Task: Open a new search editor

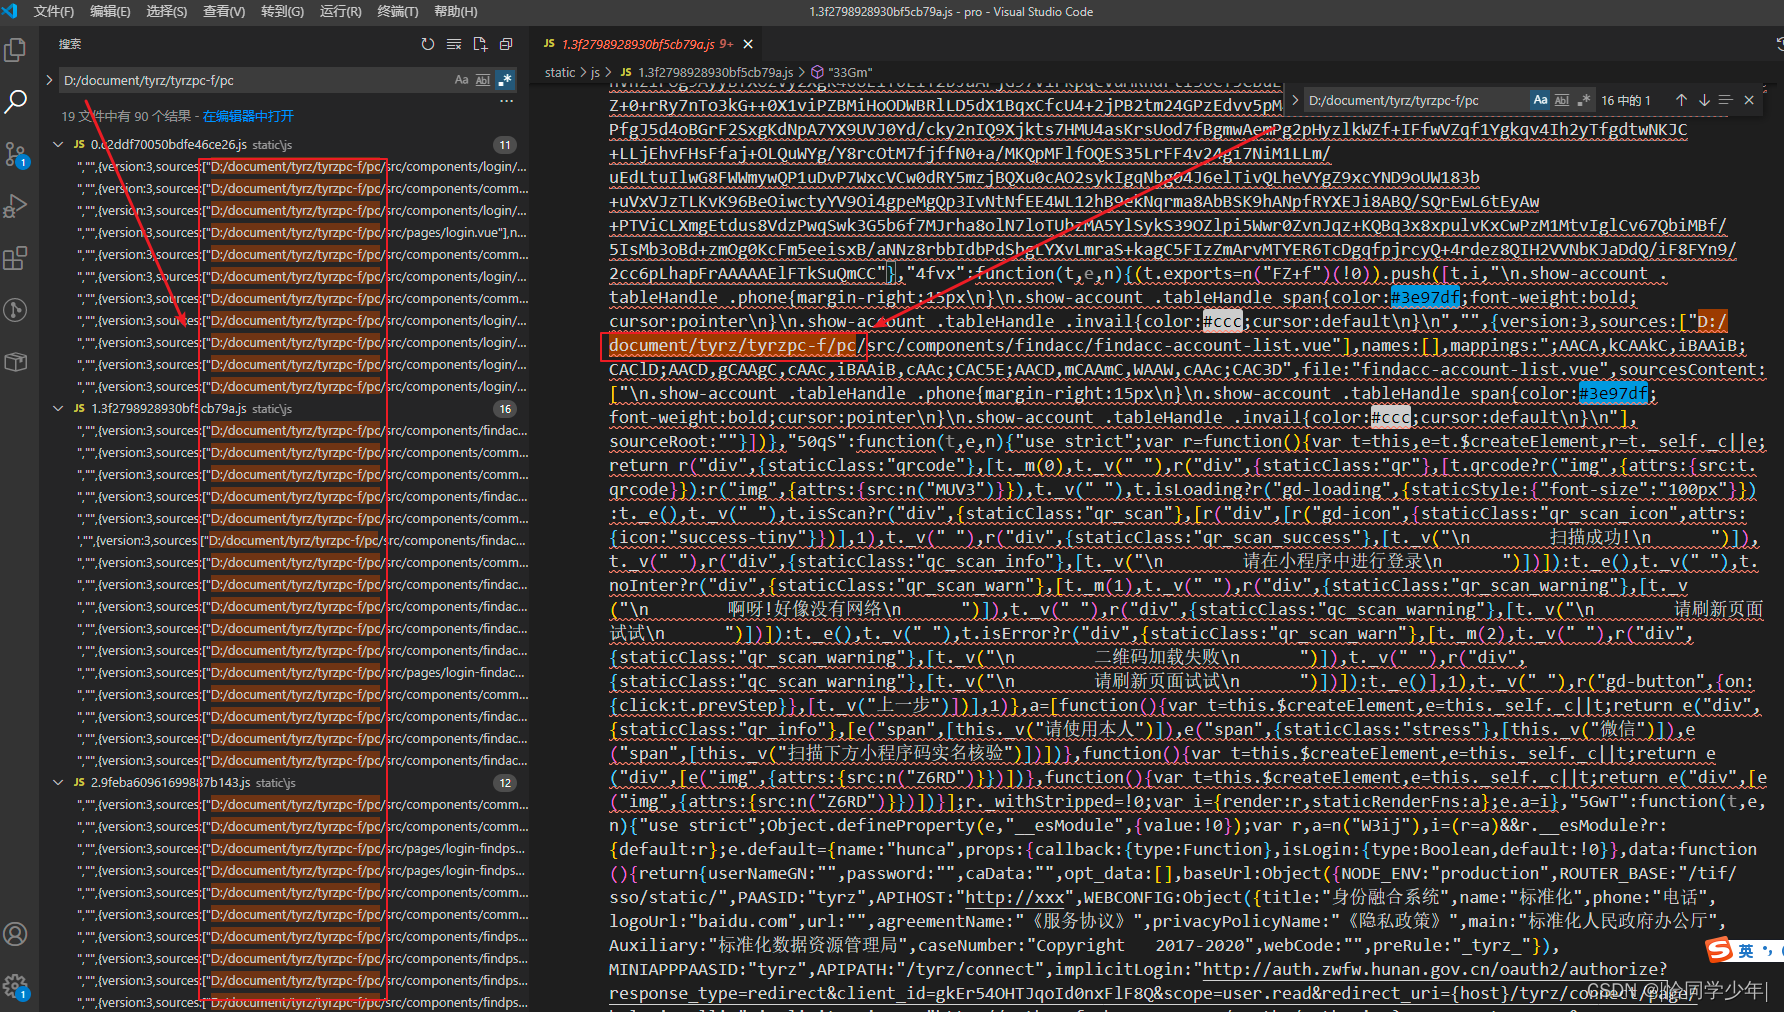Action: pyautogui.click(x=480, y=44)
